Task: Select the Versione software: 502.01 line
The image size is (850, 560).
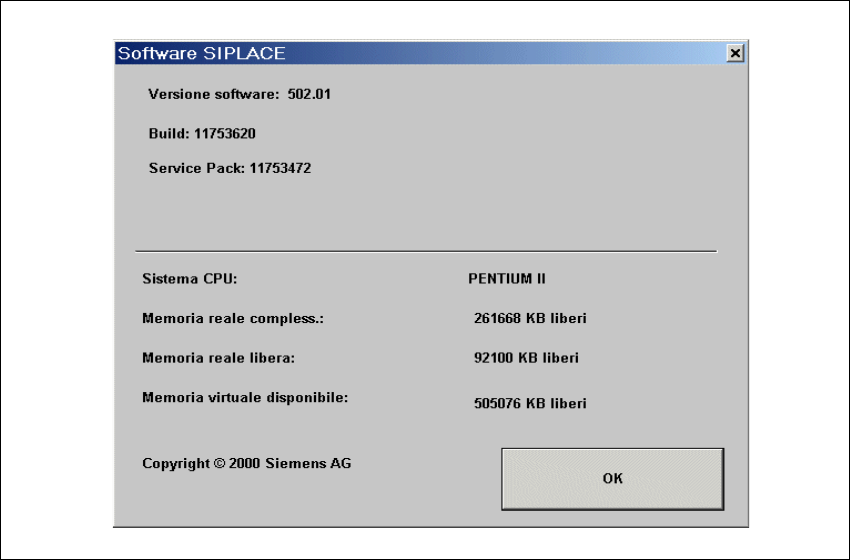Action: [x=240, y=94]
